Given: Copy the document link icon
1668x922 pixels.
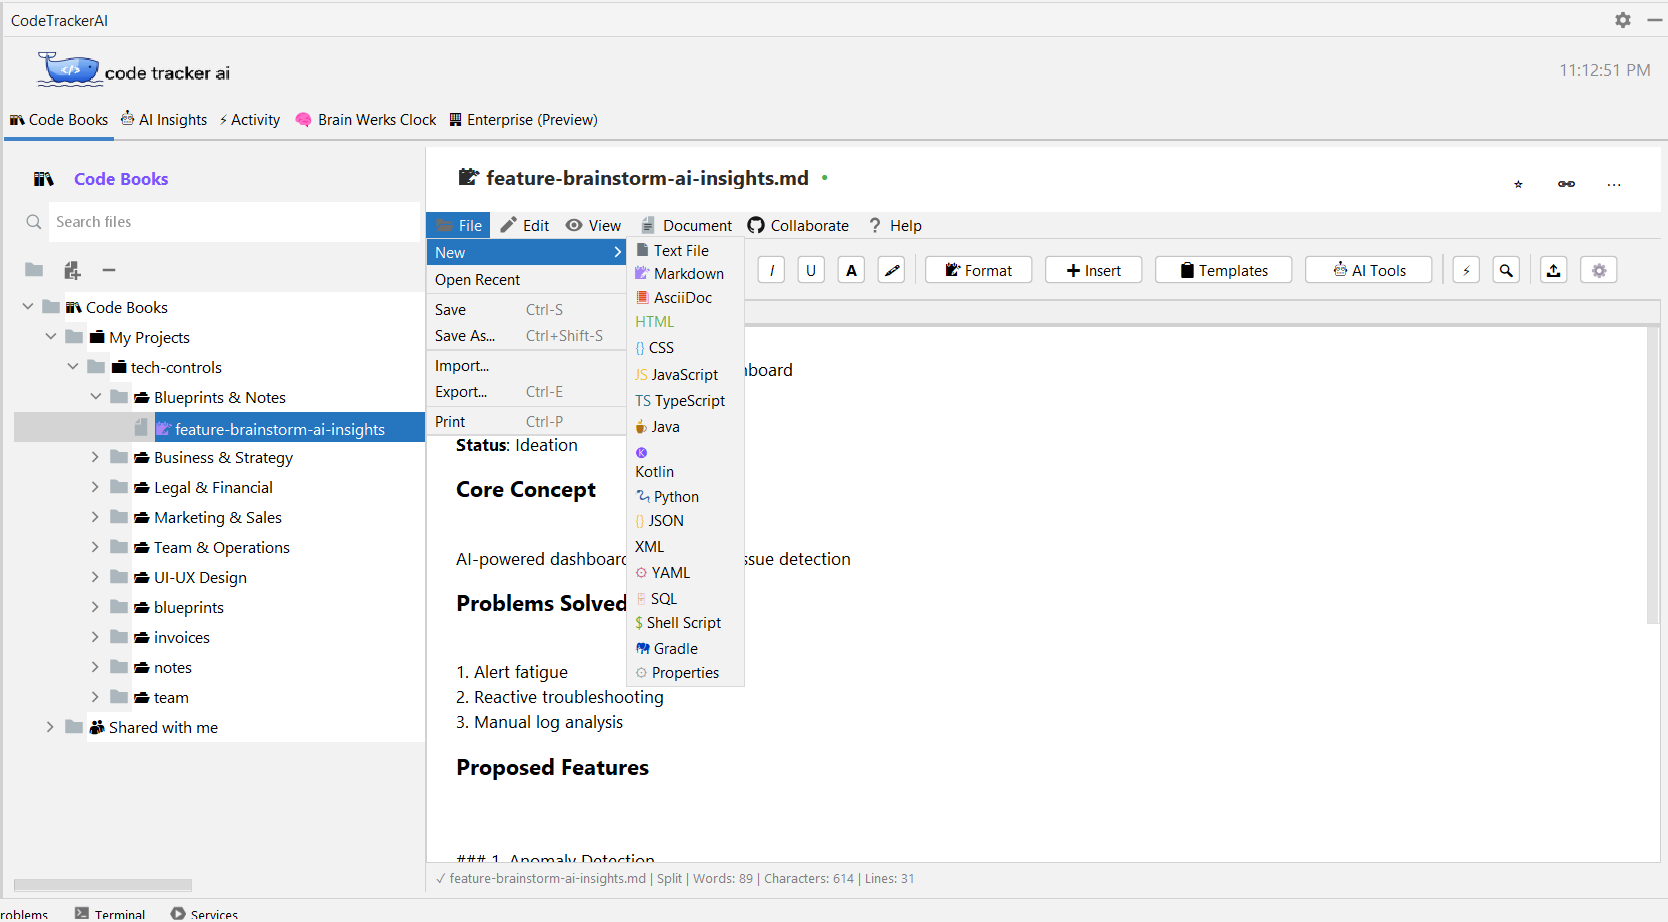Looking at the screenshot, I should pos(1566,184).
